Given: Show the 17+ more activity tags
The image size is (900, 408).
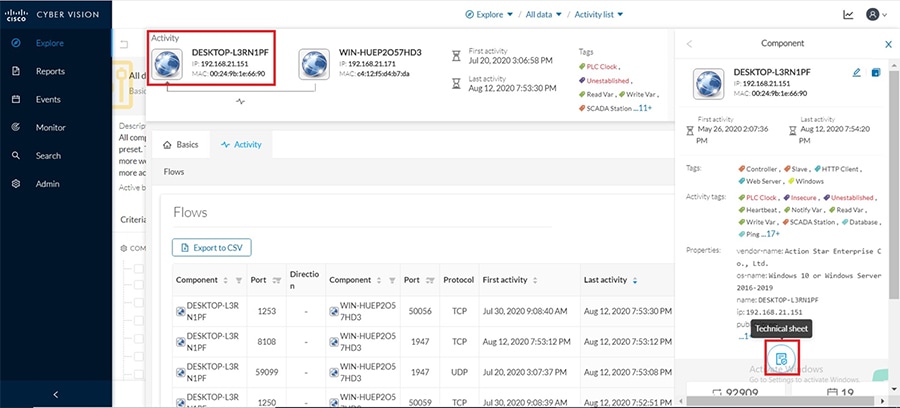Looking at the screenshot, I should pos(775,234).
